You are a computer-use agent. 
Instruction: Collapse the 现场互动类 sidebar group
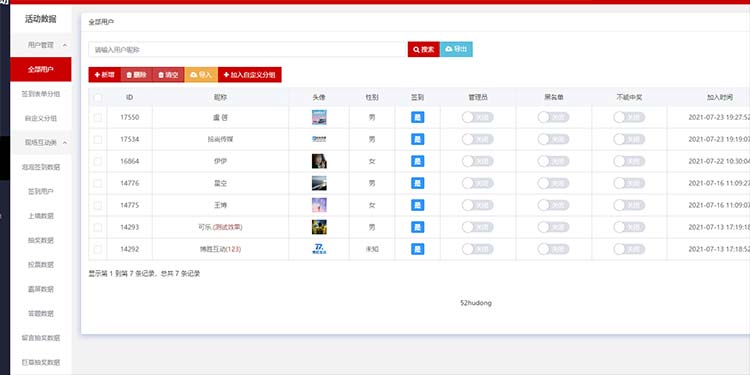click(x=41, y=143)
